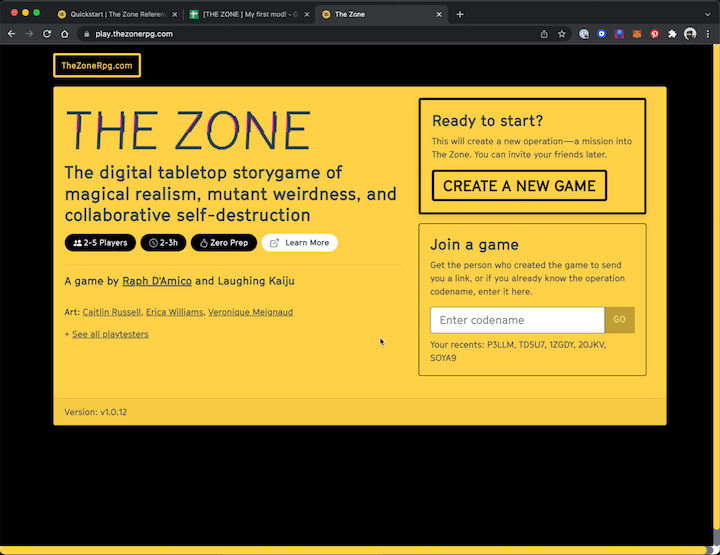Click the Enter codename field
Viewport: 720px width, 555px height.
(x=518, y=320)
